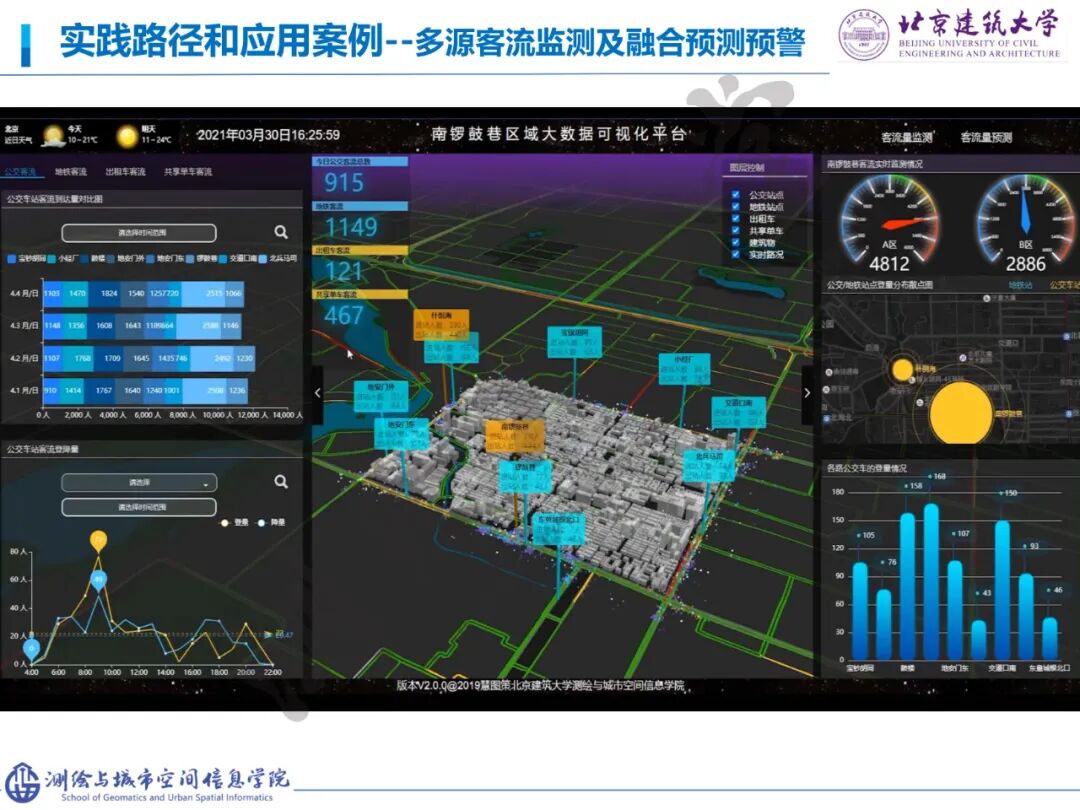Open time range field in arrival comparison panel
The width and height of the screenshot is (1080, 810).
139,233
